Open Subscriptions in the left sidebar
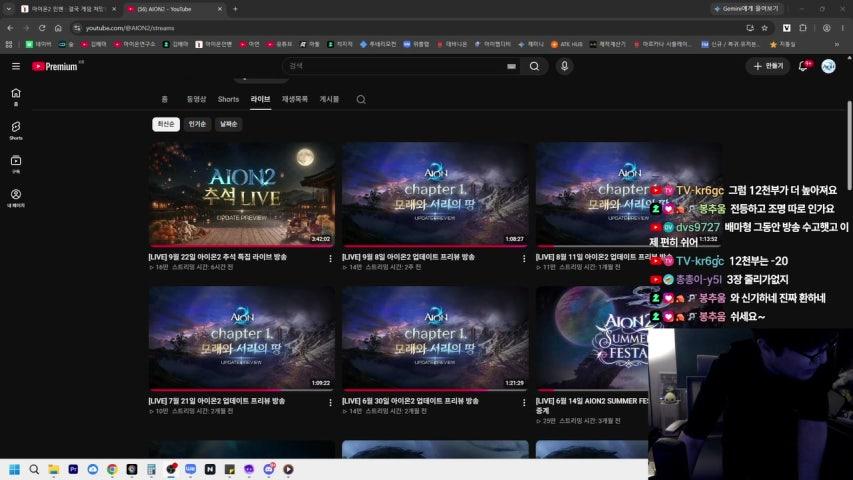This screenshot has width=853, height=480. (x=16, y=164)
